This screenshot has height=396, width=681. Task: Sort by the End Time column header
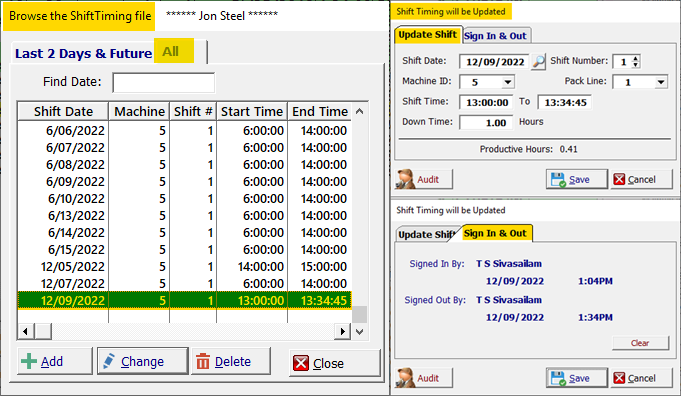point(320,112)
